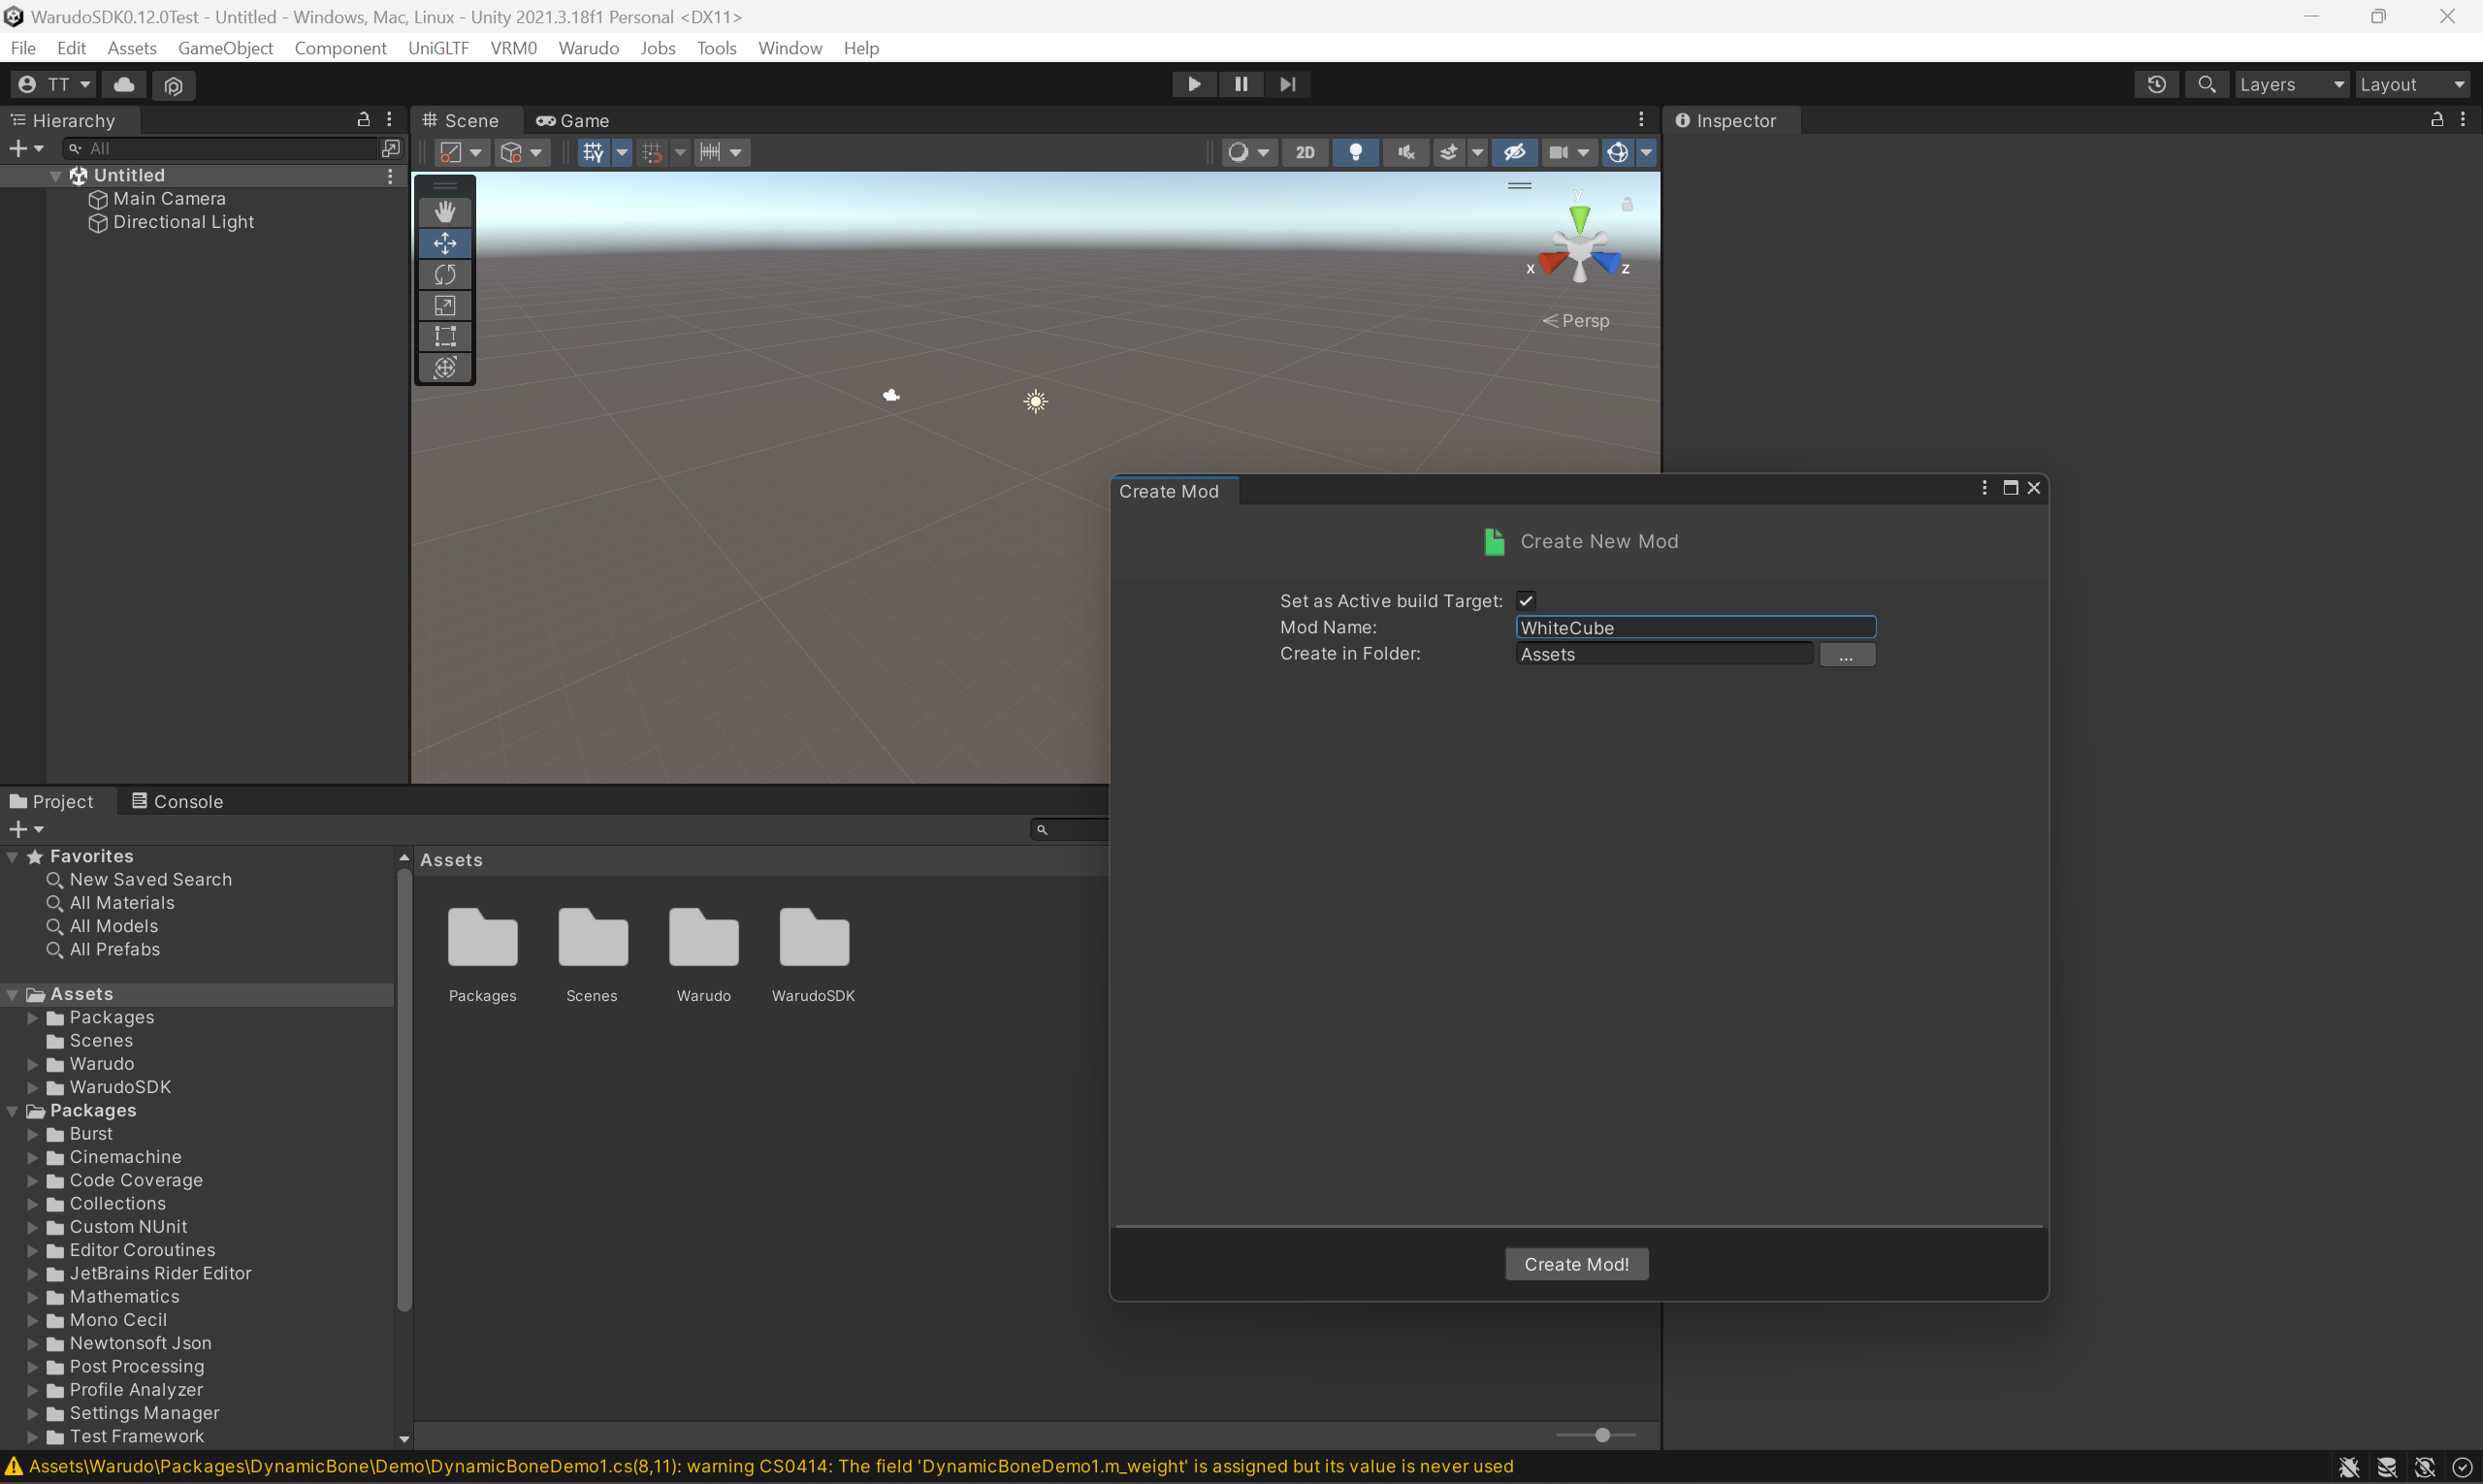Open the scene camera settings icon
Viewport: 2483px width, 1484px height.
pos(1559,152)
